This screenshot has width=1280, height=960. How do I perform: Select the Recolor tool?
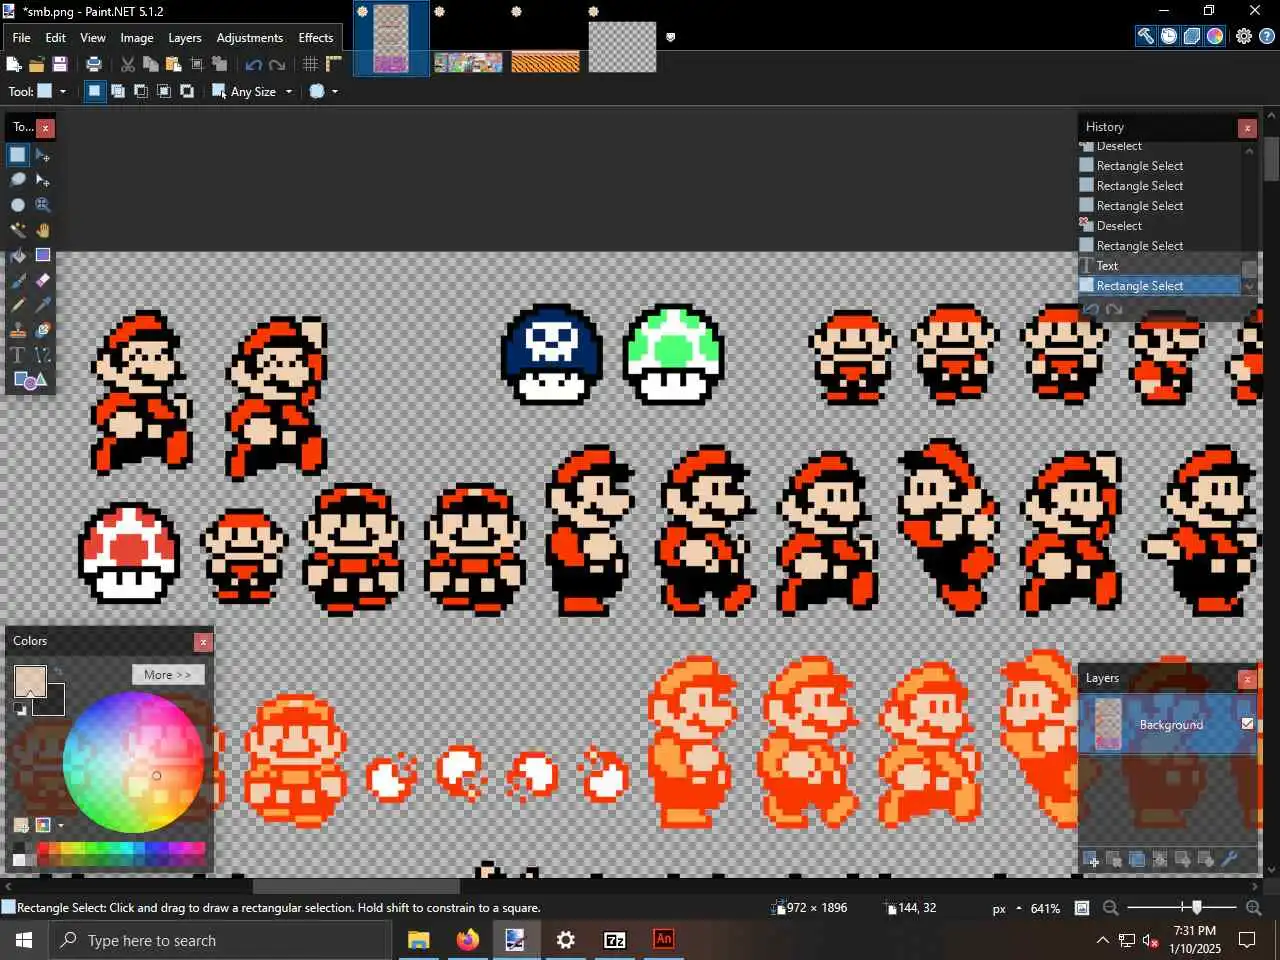point(43,330)
